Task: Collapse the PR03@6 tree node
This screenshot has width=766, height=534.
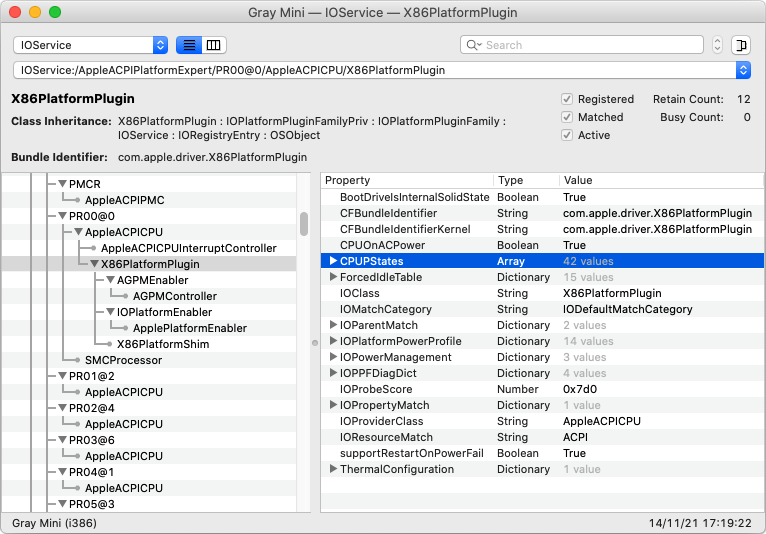Action: (x=62, y=440)
